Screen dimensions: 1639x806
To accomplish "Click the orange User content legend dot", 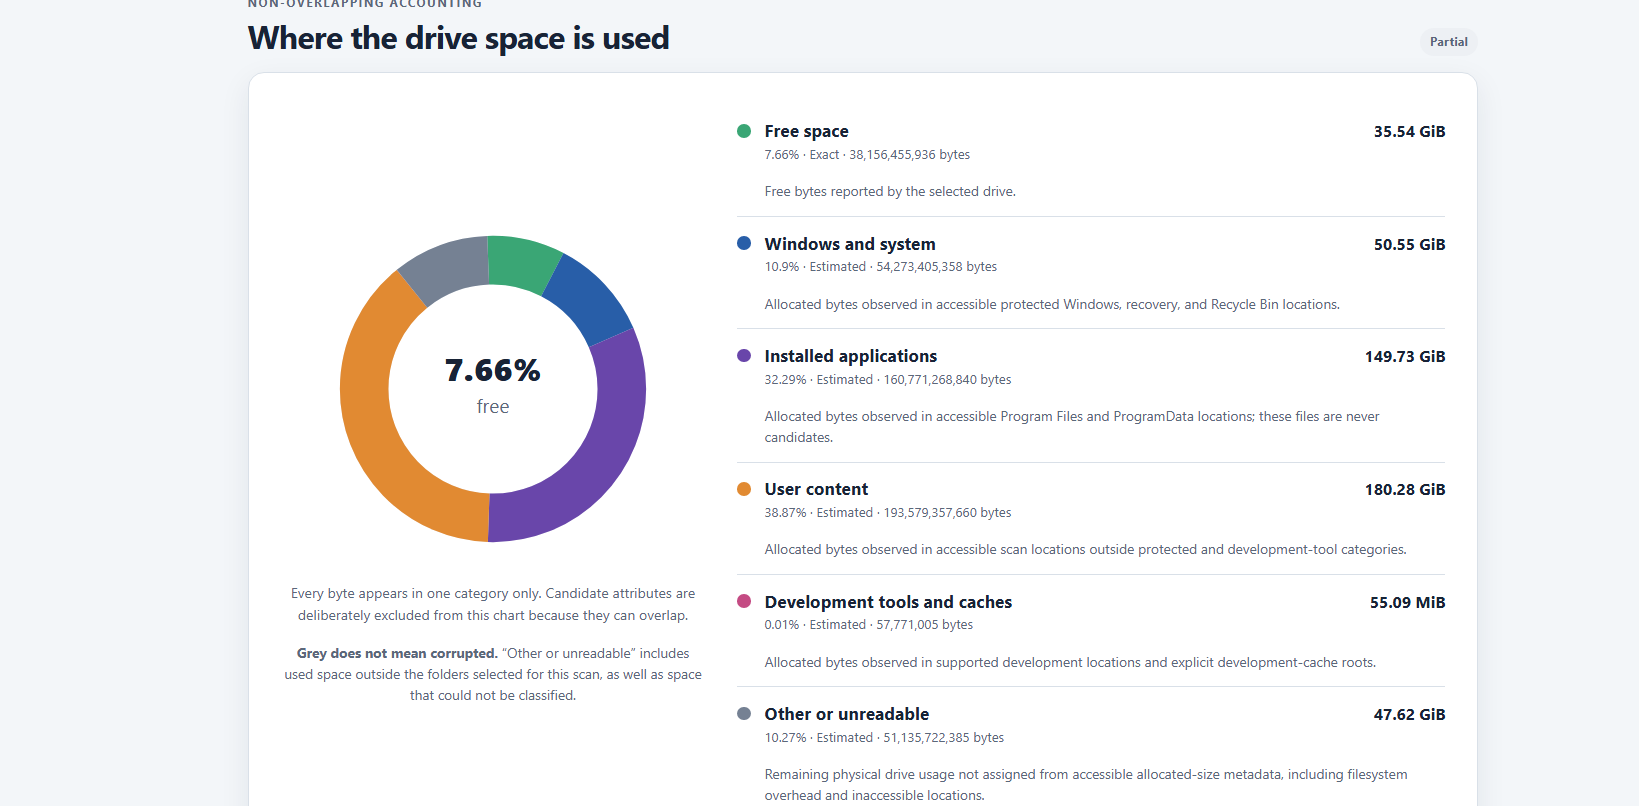I will coord(744,489).
